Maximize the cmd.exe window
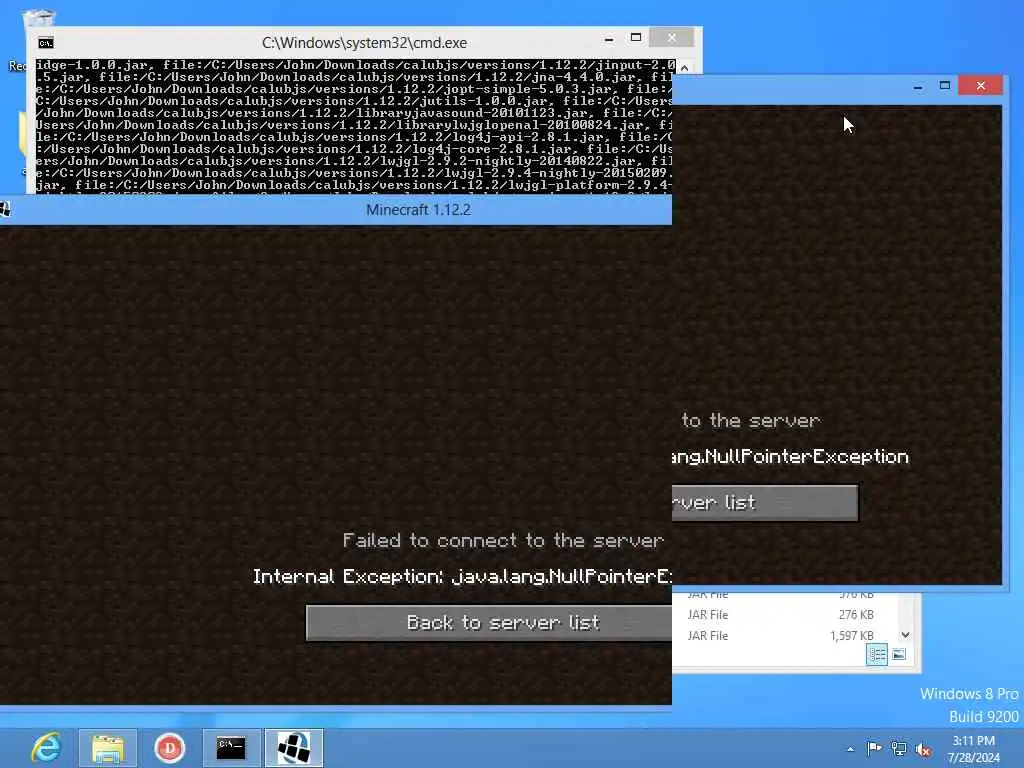 coord(636,38)
